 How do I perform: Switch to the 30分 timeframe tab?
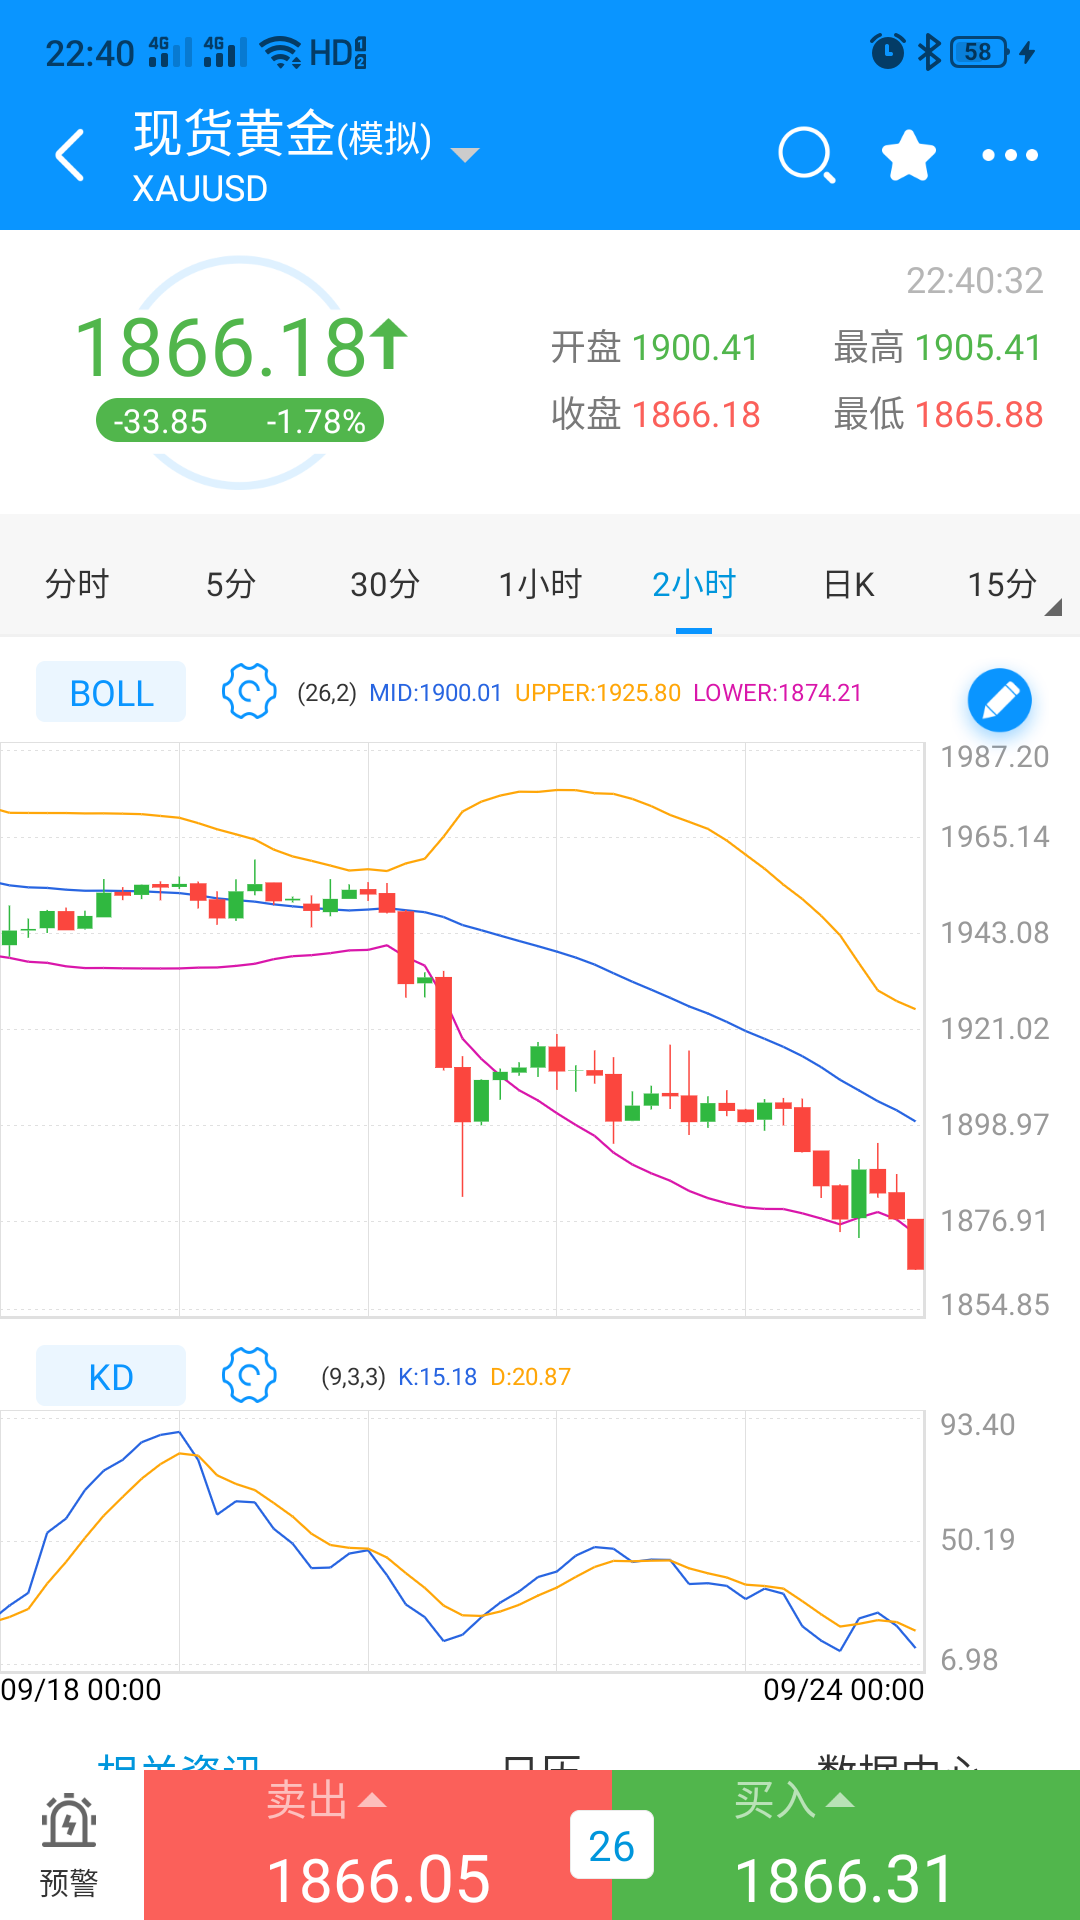point(385,584)
